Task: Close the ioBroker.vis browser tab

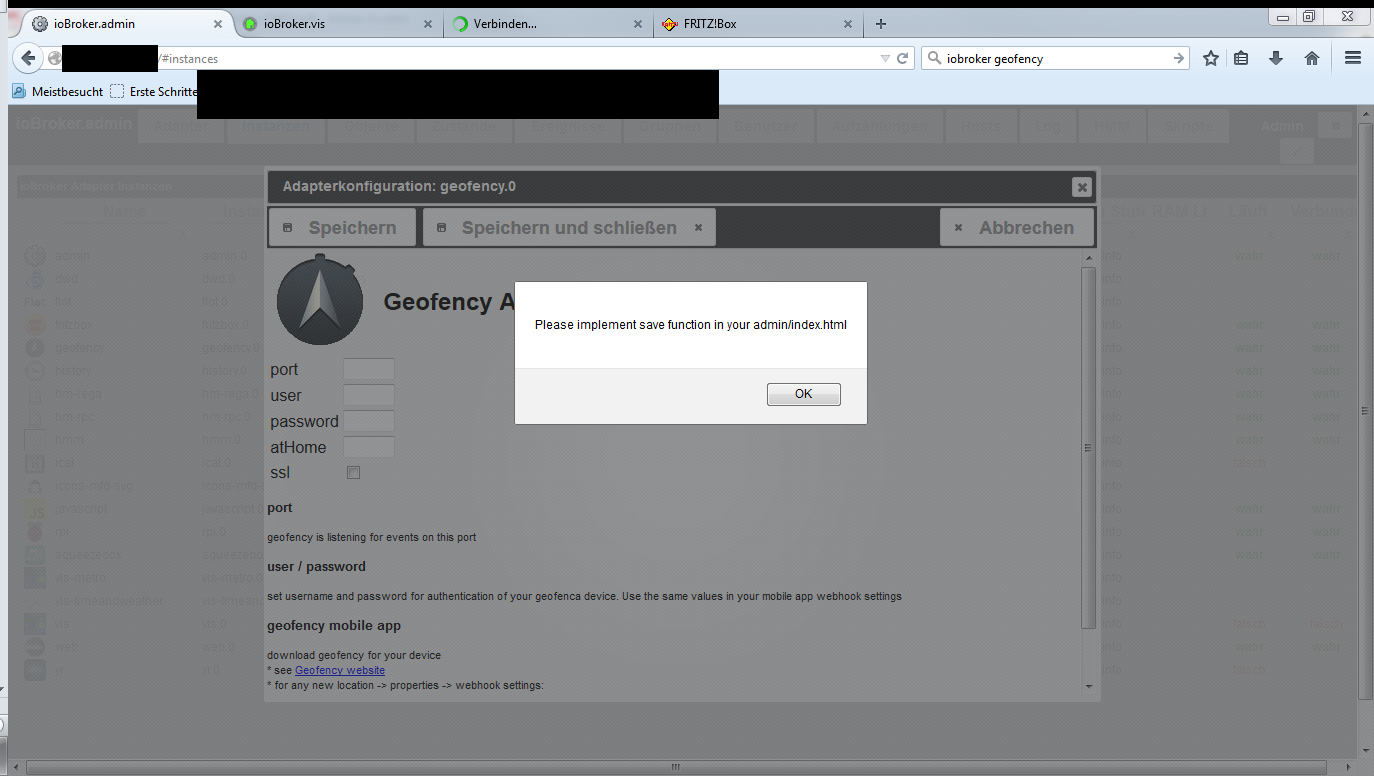Action: [428, 24]
